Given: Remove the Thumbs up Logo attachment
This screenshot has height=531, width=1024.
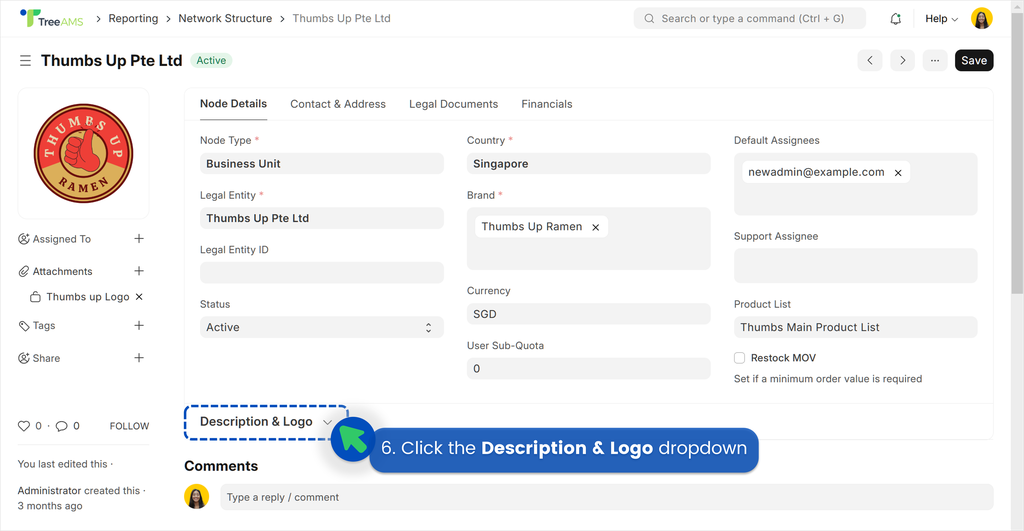Looking at the screenshot, I should (139, 297).
